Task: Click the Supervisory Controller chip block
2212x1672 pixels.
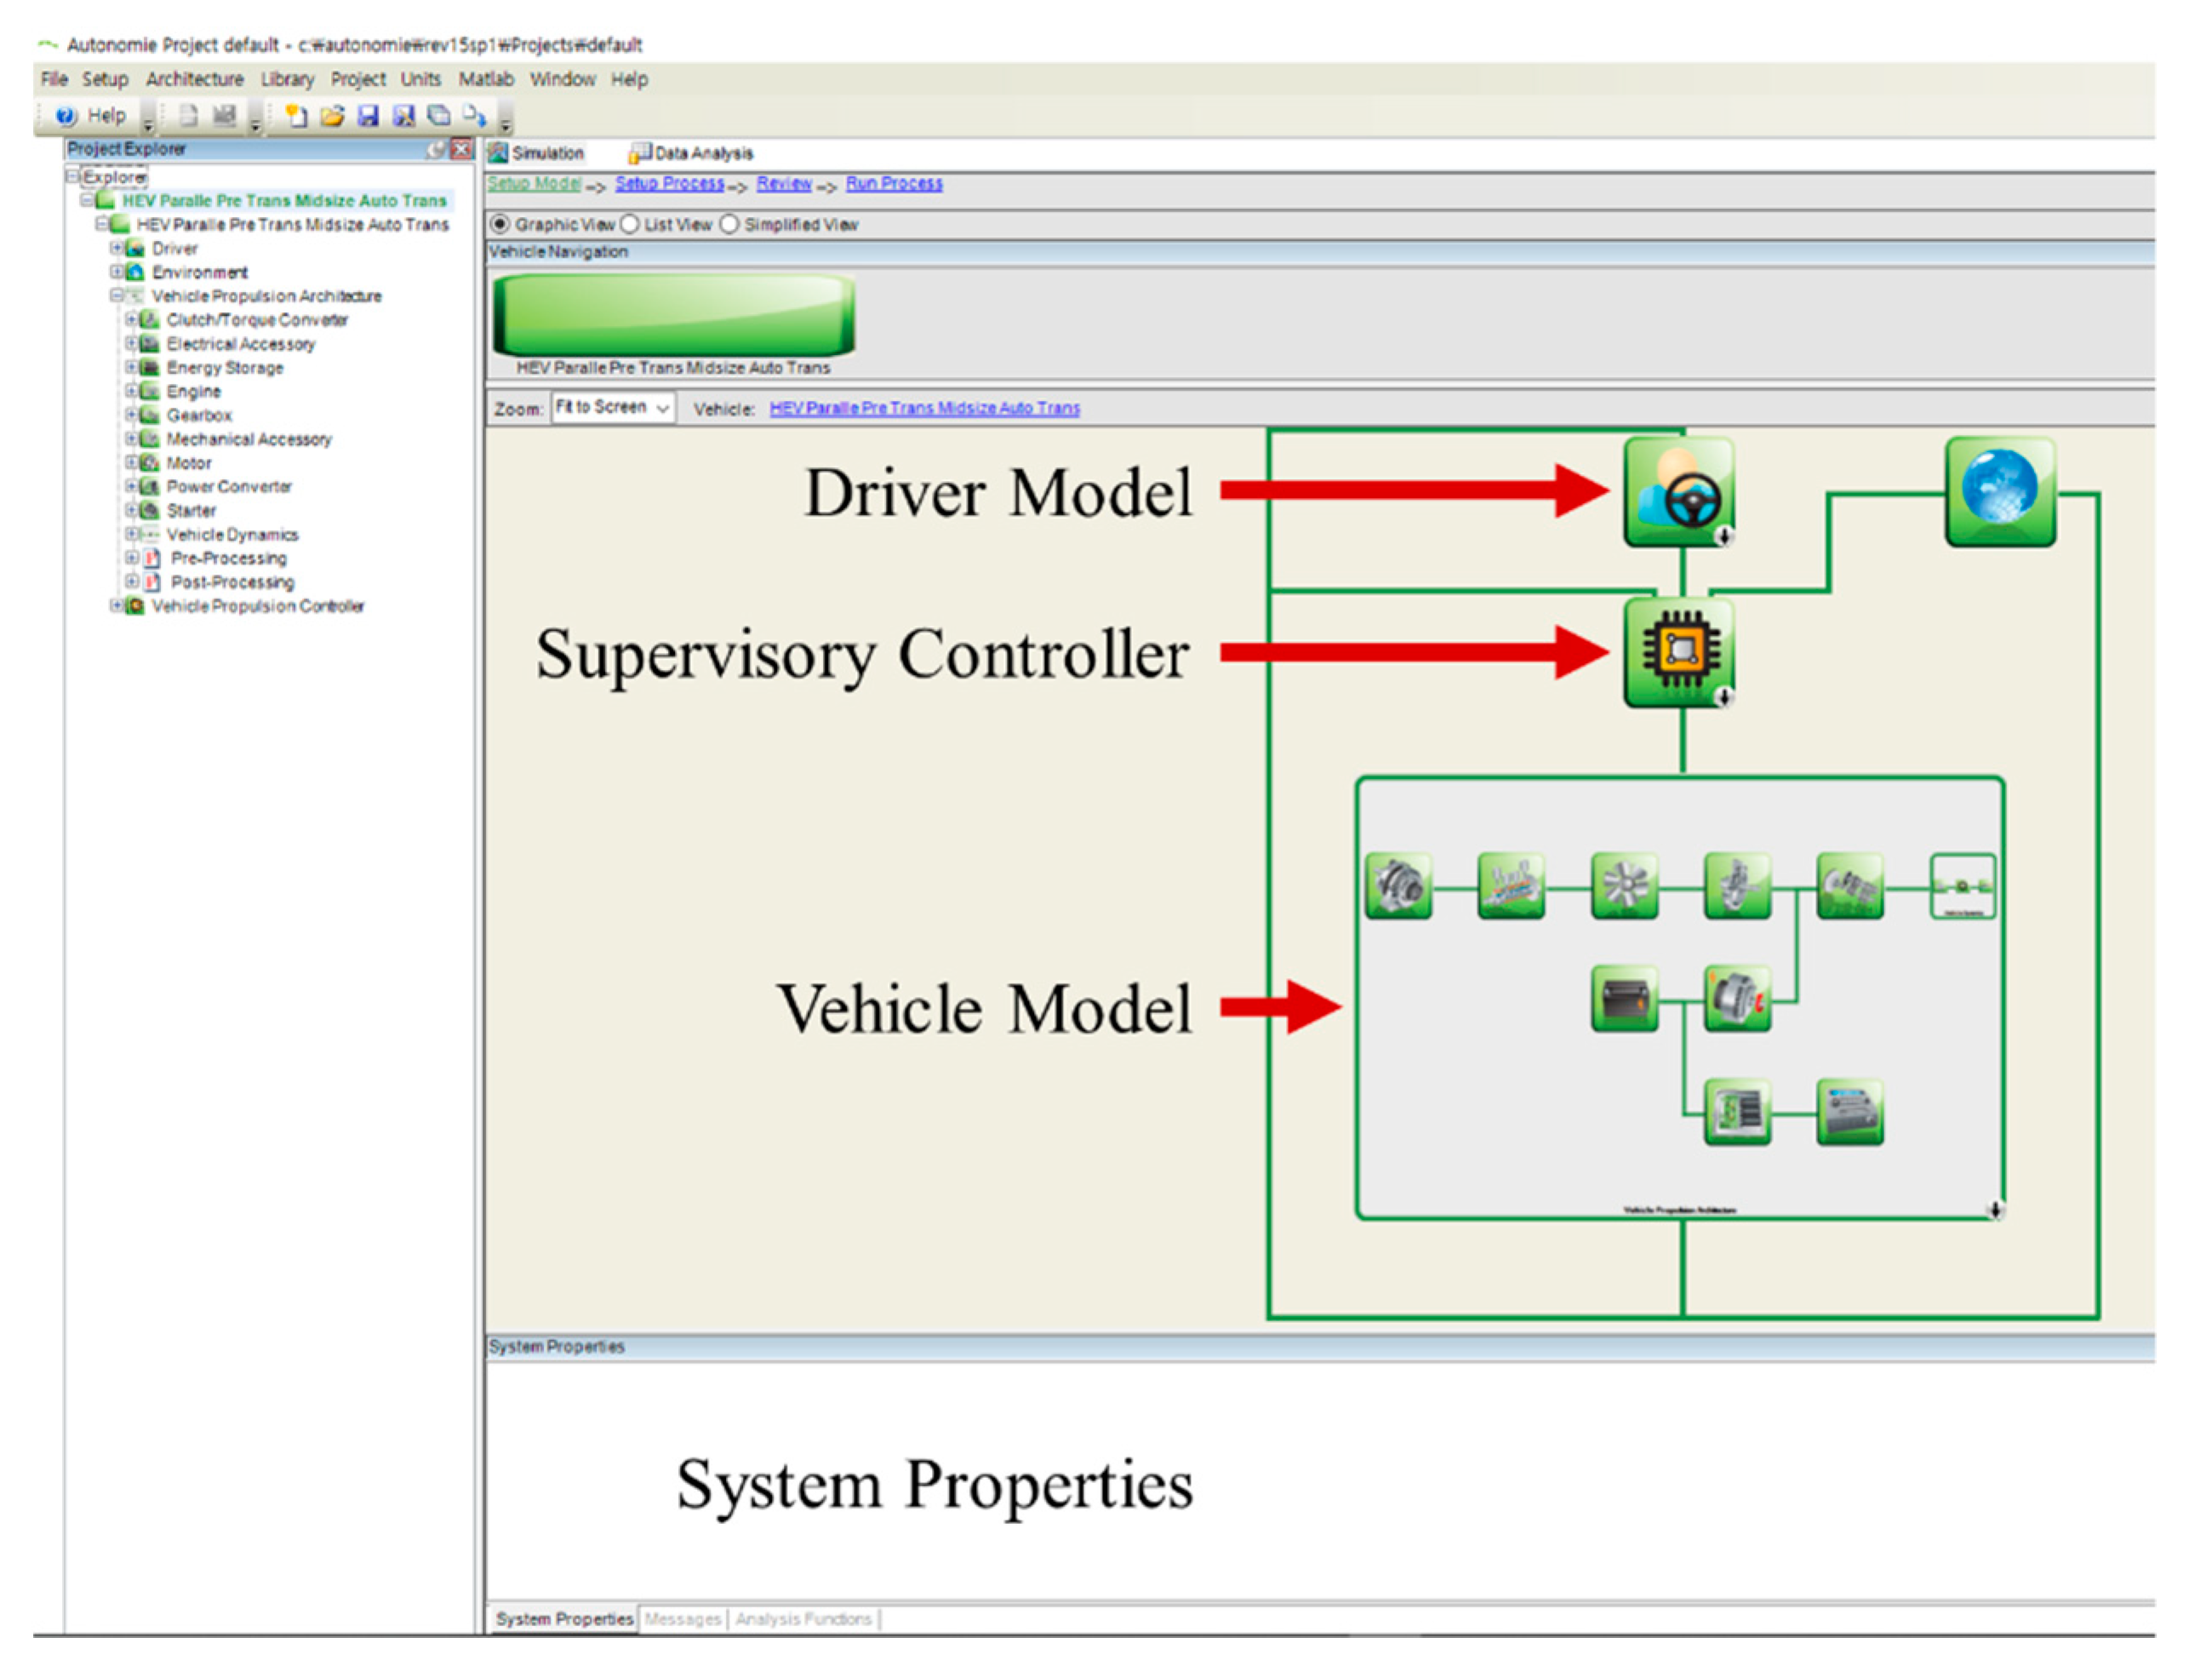Action: (1679, 652)
